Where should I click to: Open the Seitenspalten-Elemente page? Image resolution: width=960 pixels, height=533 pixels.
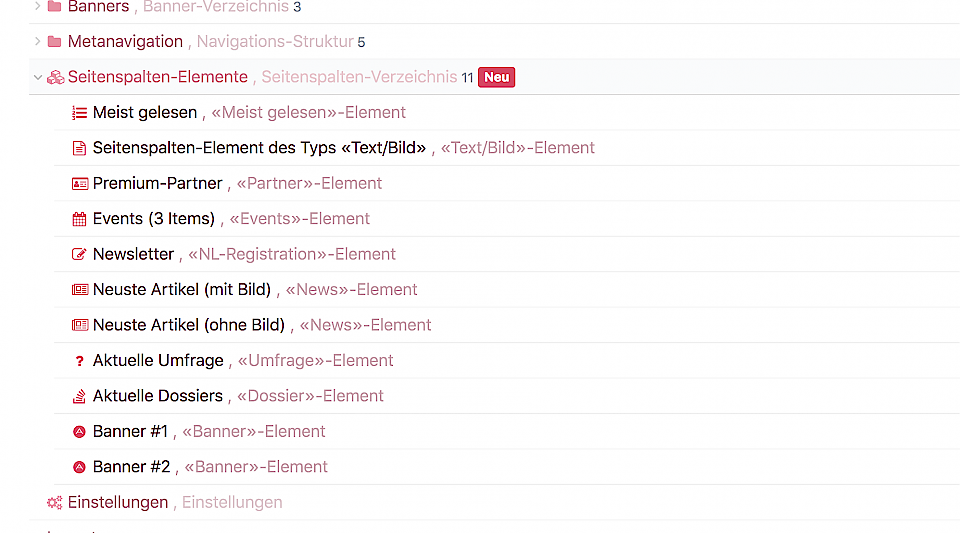pos(158,77)
